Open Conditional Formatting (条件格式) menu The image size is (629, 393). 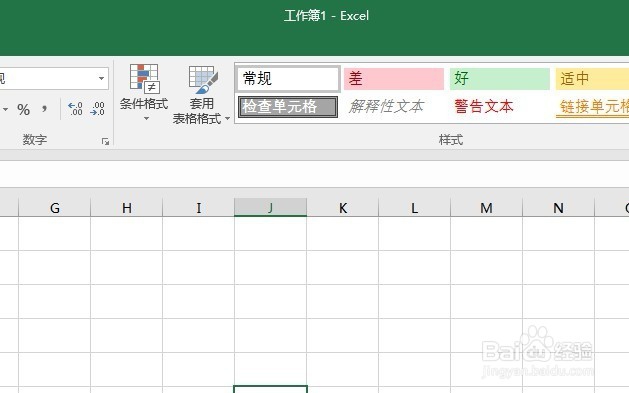(x=144, y=93)
